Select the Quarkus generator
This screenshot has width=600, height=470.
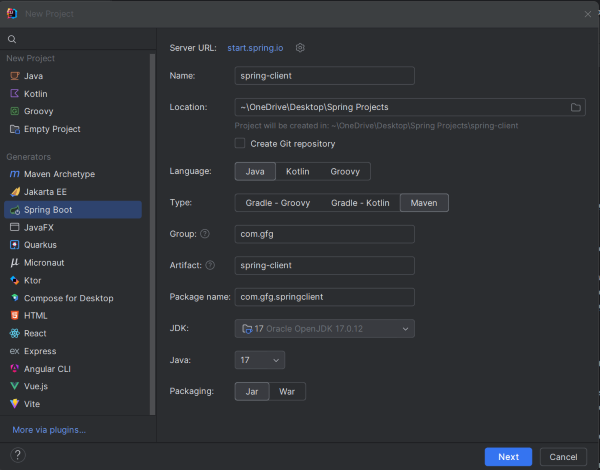click(x=40, y=245)
